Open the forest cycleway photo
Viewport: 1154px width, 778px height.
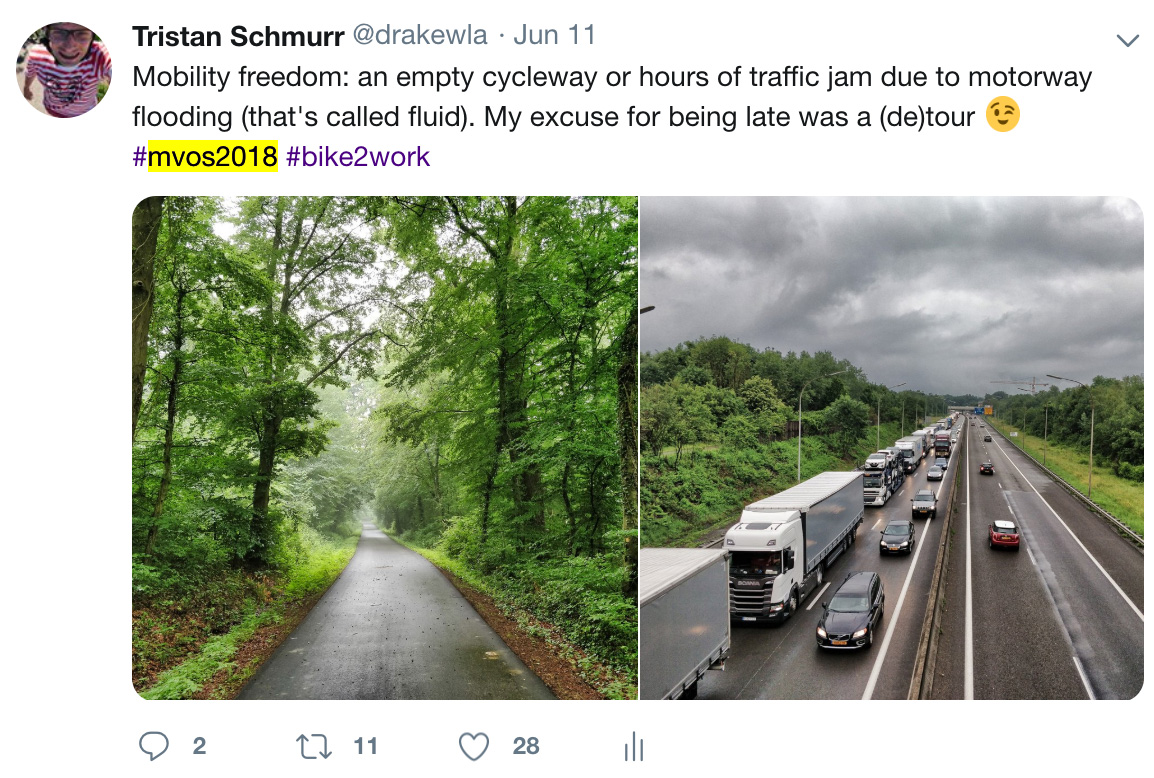pyautogui.click(x=385, y=448)
